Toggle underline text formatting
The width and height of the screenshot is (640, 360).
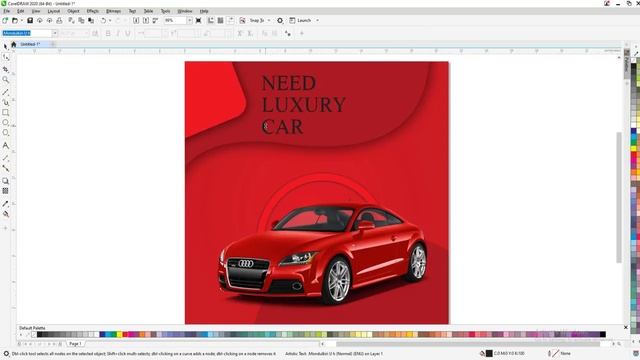point(128,33)
